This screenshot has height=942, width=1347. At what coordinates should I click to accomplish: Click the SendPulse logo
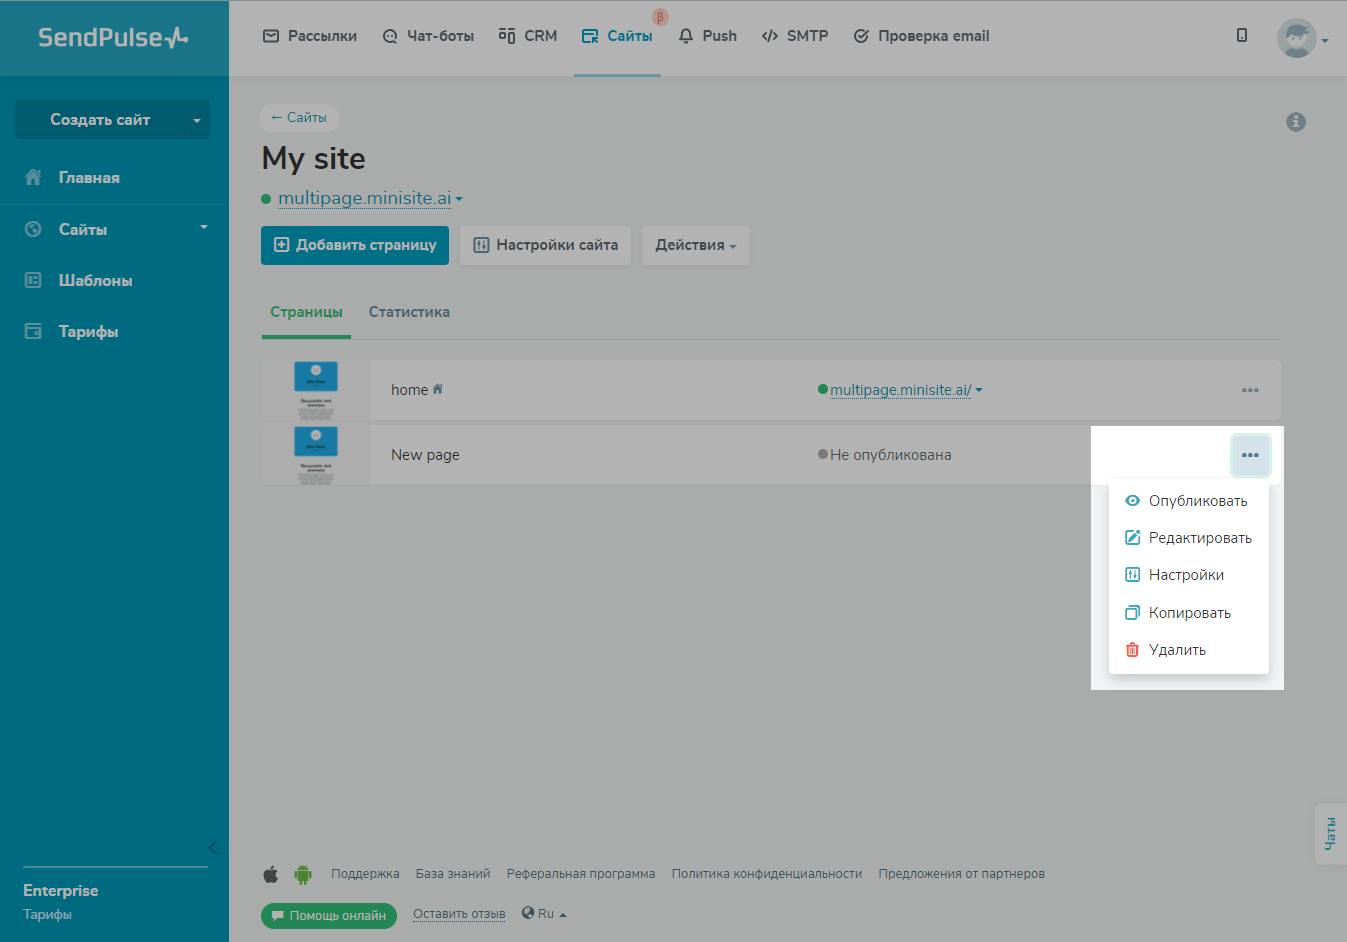(x=113, y=37)
